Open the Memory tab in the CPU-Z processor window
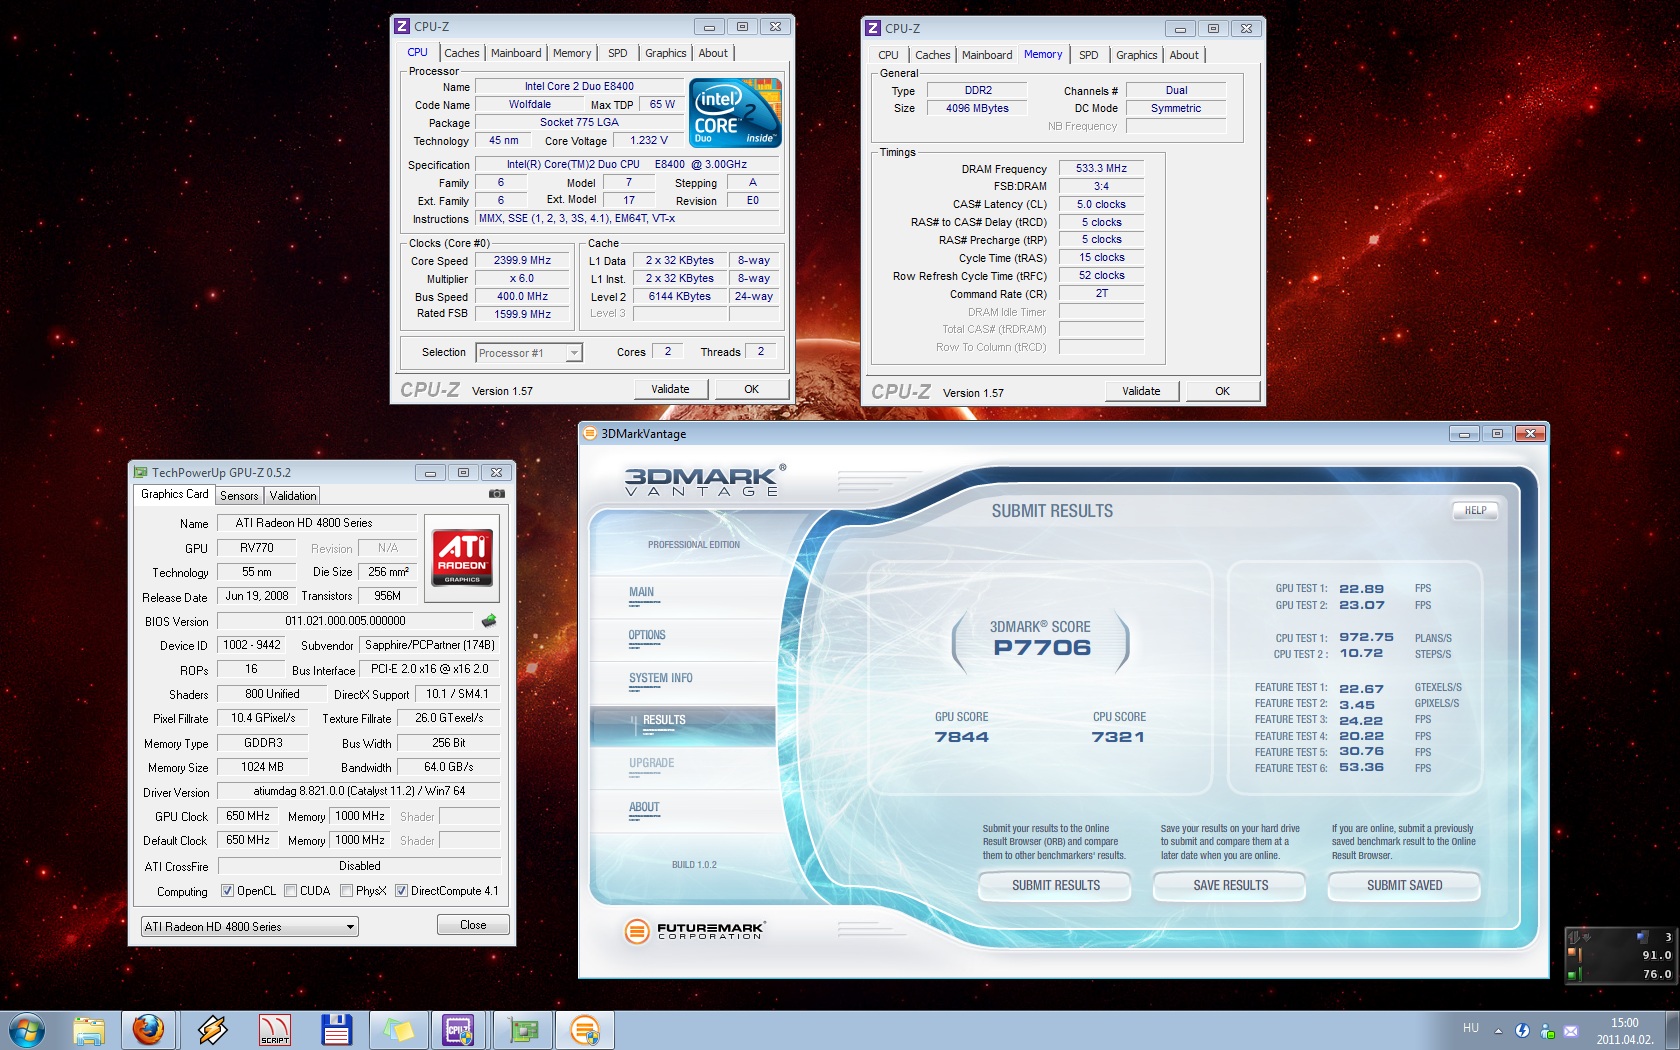 tap(572, 53)
